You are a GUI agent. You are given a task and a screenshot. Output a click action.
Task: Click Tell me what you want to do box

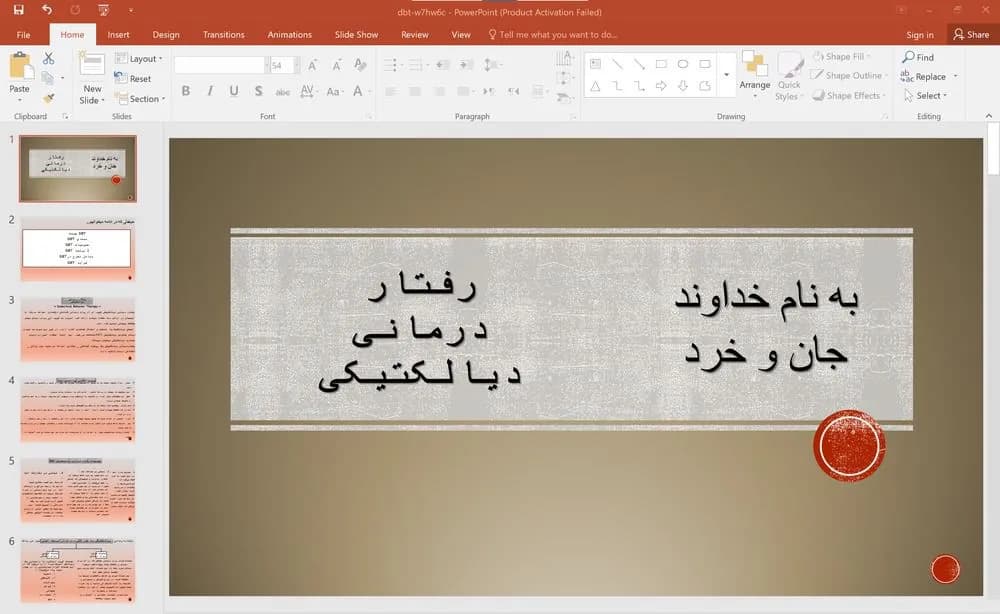pos(553,34)
